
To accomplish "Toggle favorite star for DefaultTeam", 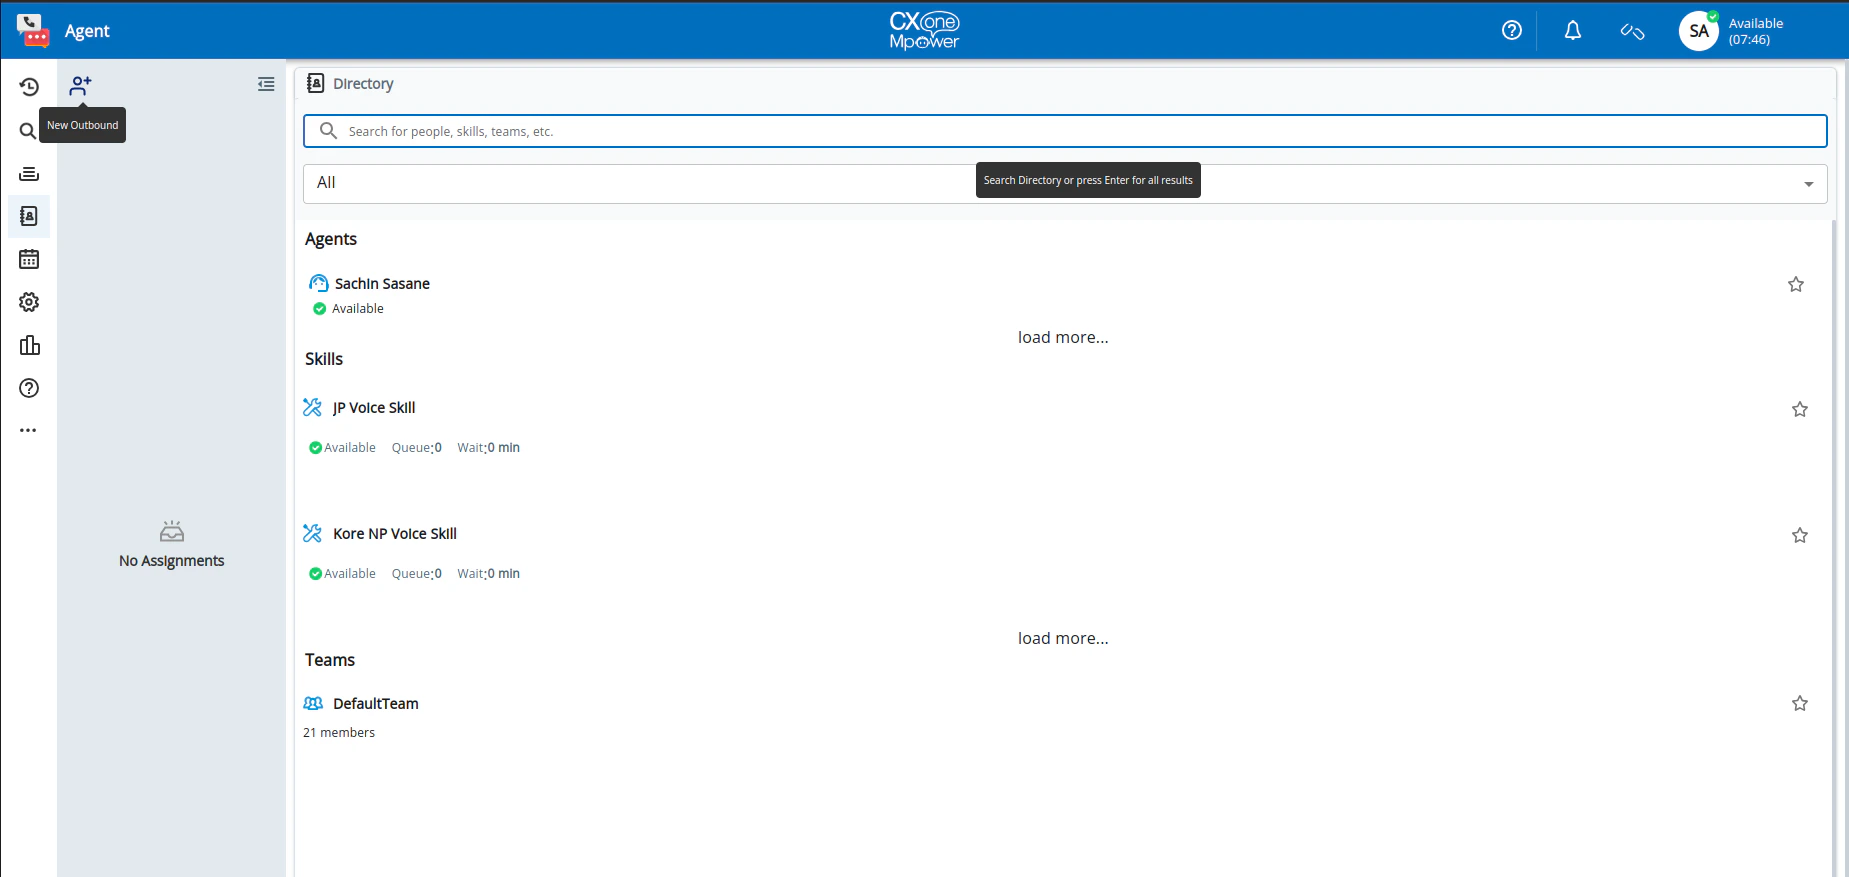I will click(x=1800, y=703).
